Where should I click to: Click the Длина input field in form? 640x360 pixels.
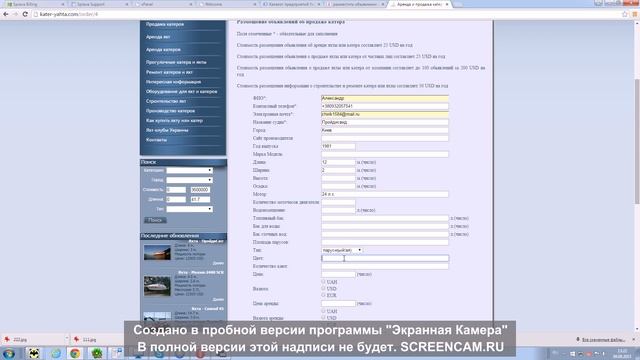coord(338,162)
